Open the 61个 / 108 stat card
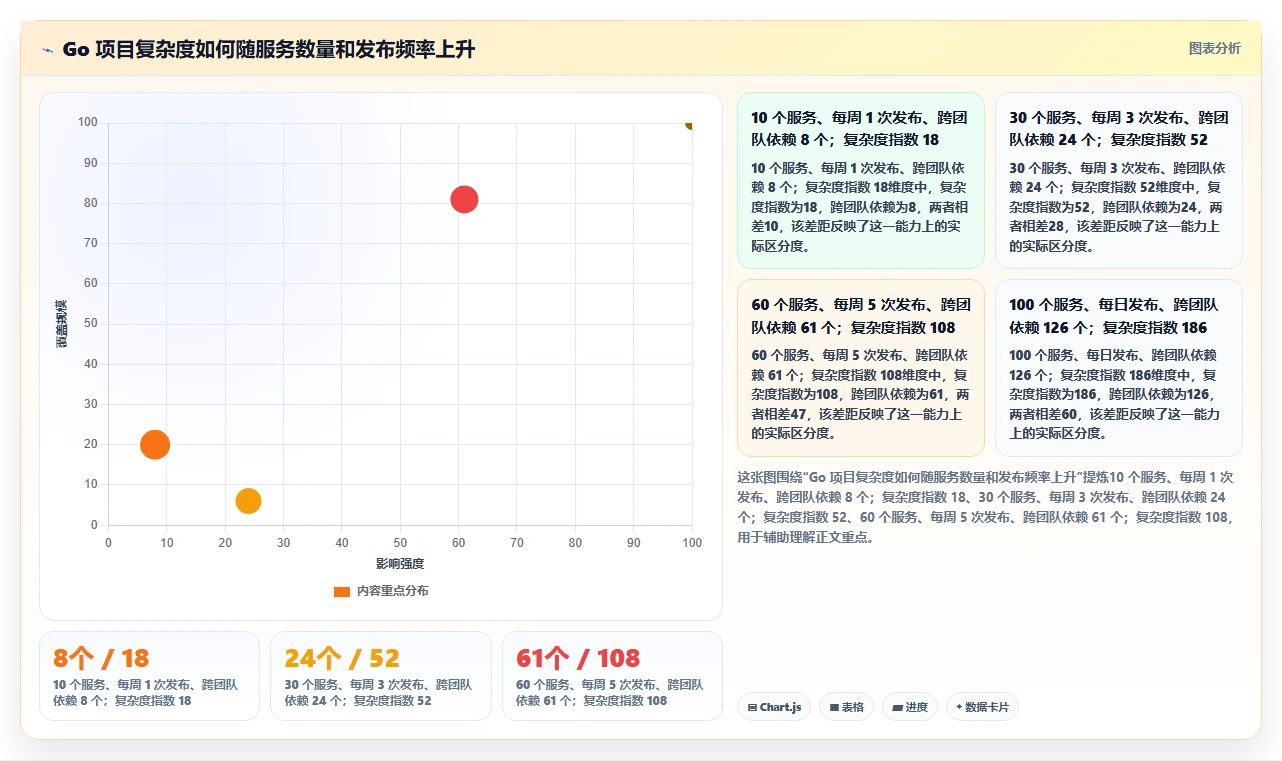This screenshot has width=1282, height=761. pos(612,676)
